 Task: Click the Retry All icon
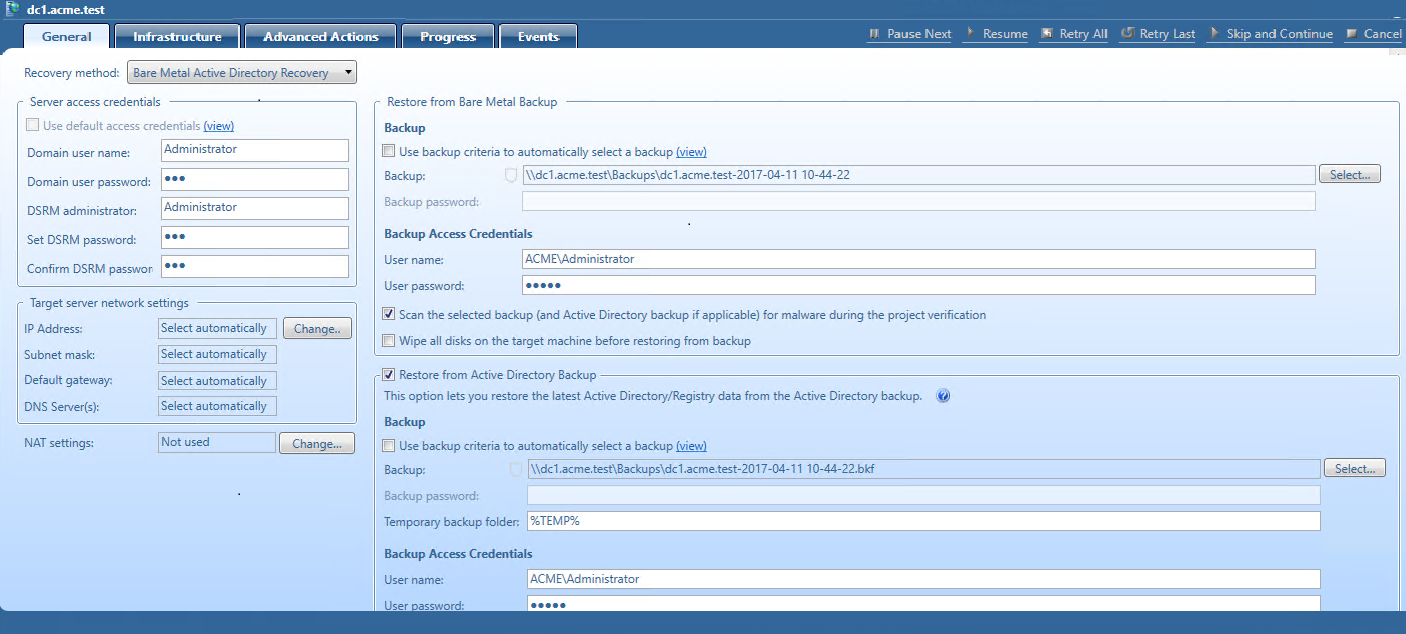coord(1047,34)
